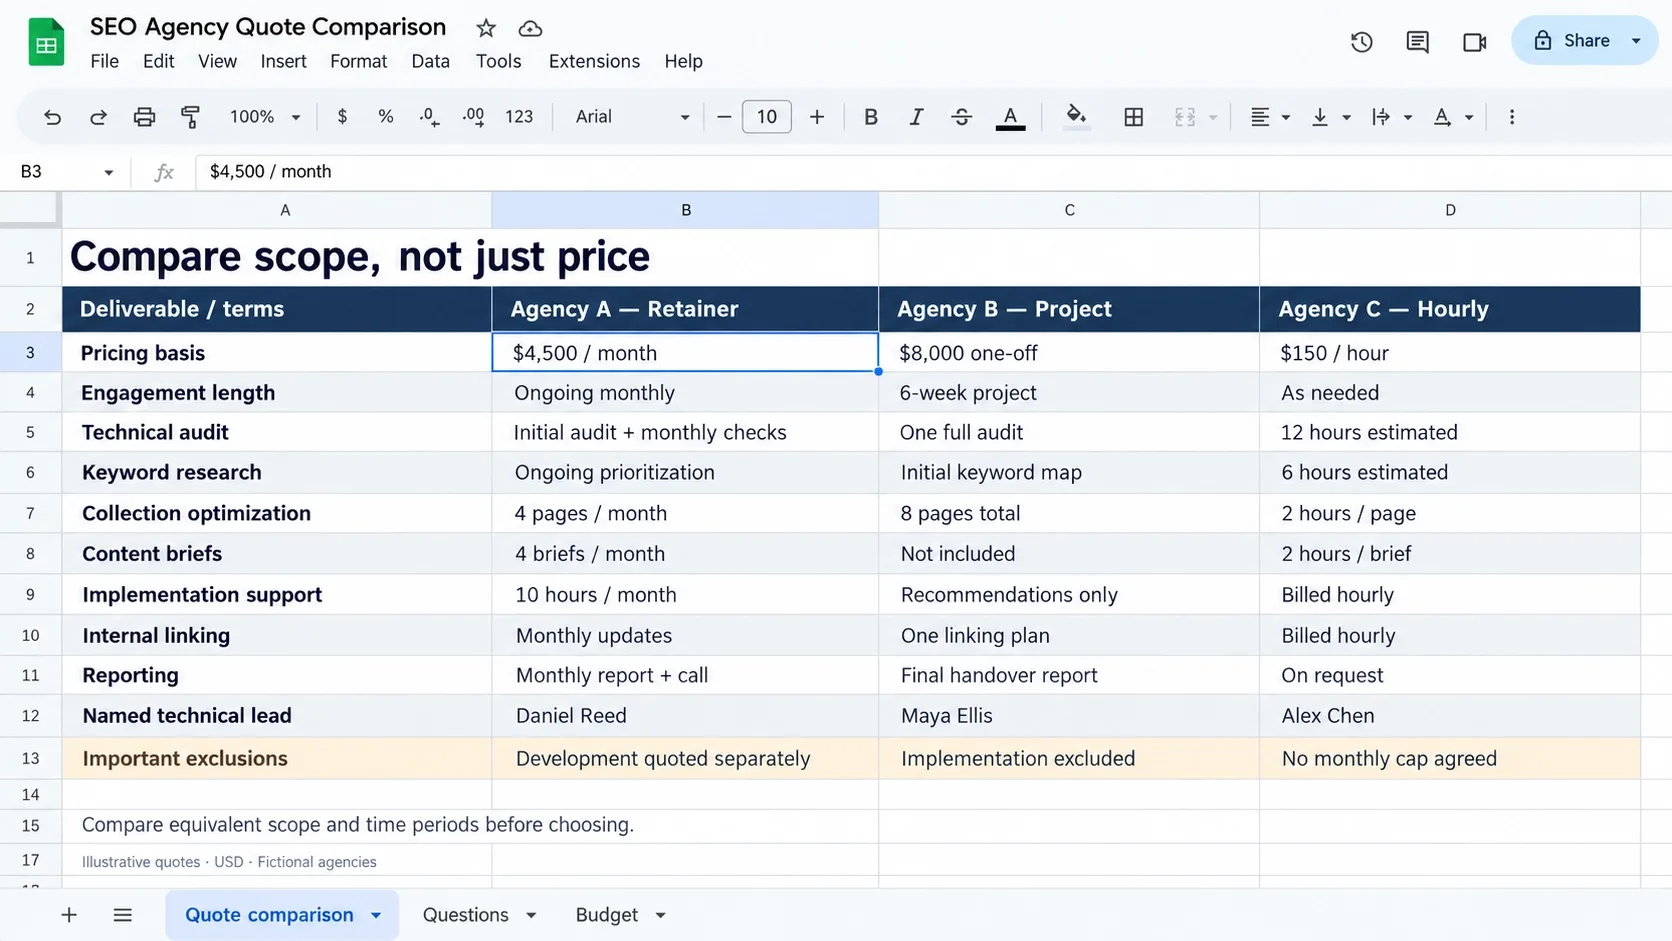Toggle bold formatting
Viewport: 1672px width, 941px height.
point(871,117)
